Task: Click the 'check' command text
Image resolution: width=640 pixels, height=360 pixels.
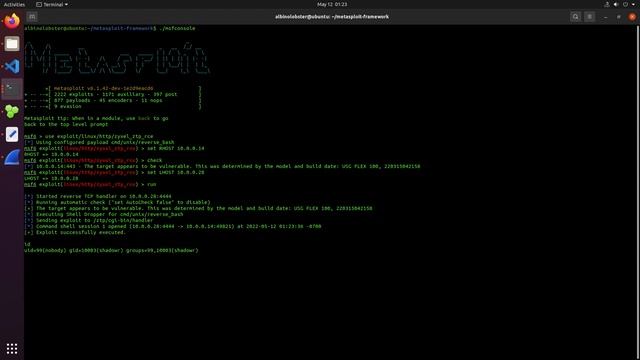Action: tap(154, 160)
